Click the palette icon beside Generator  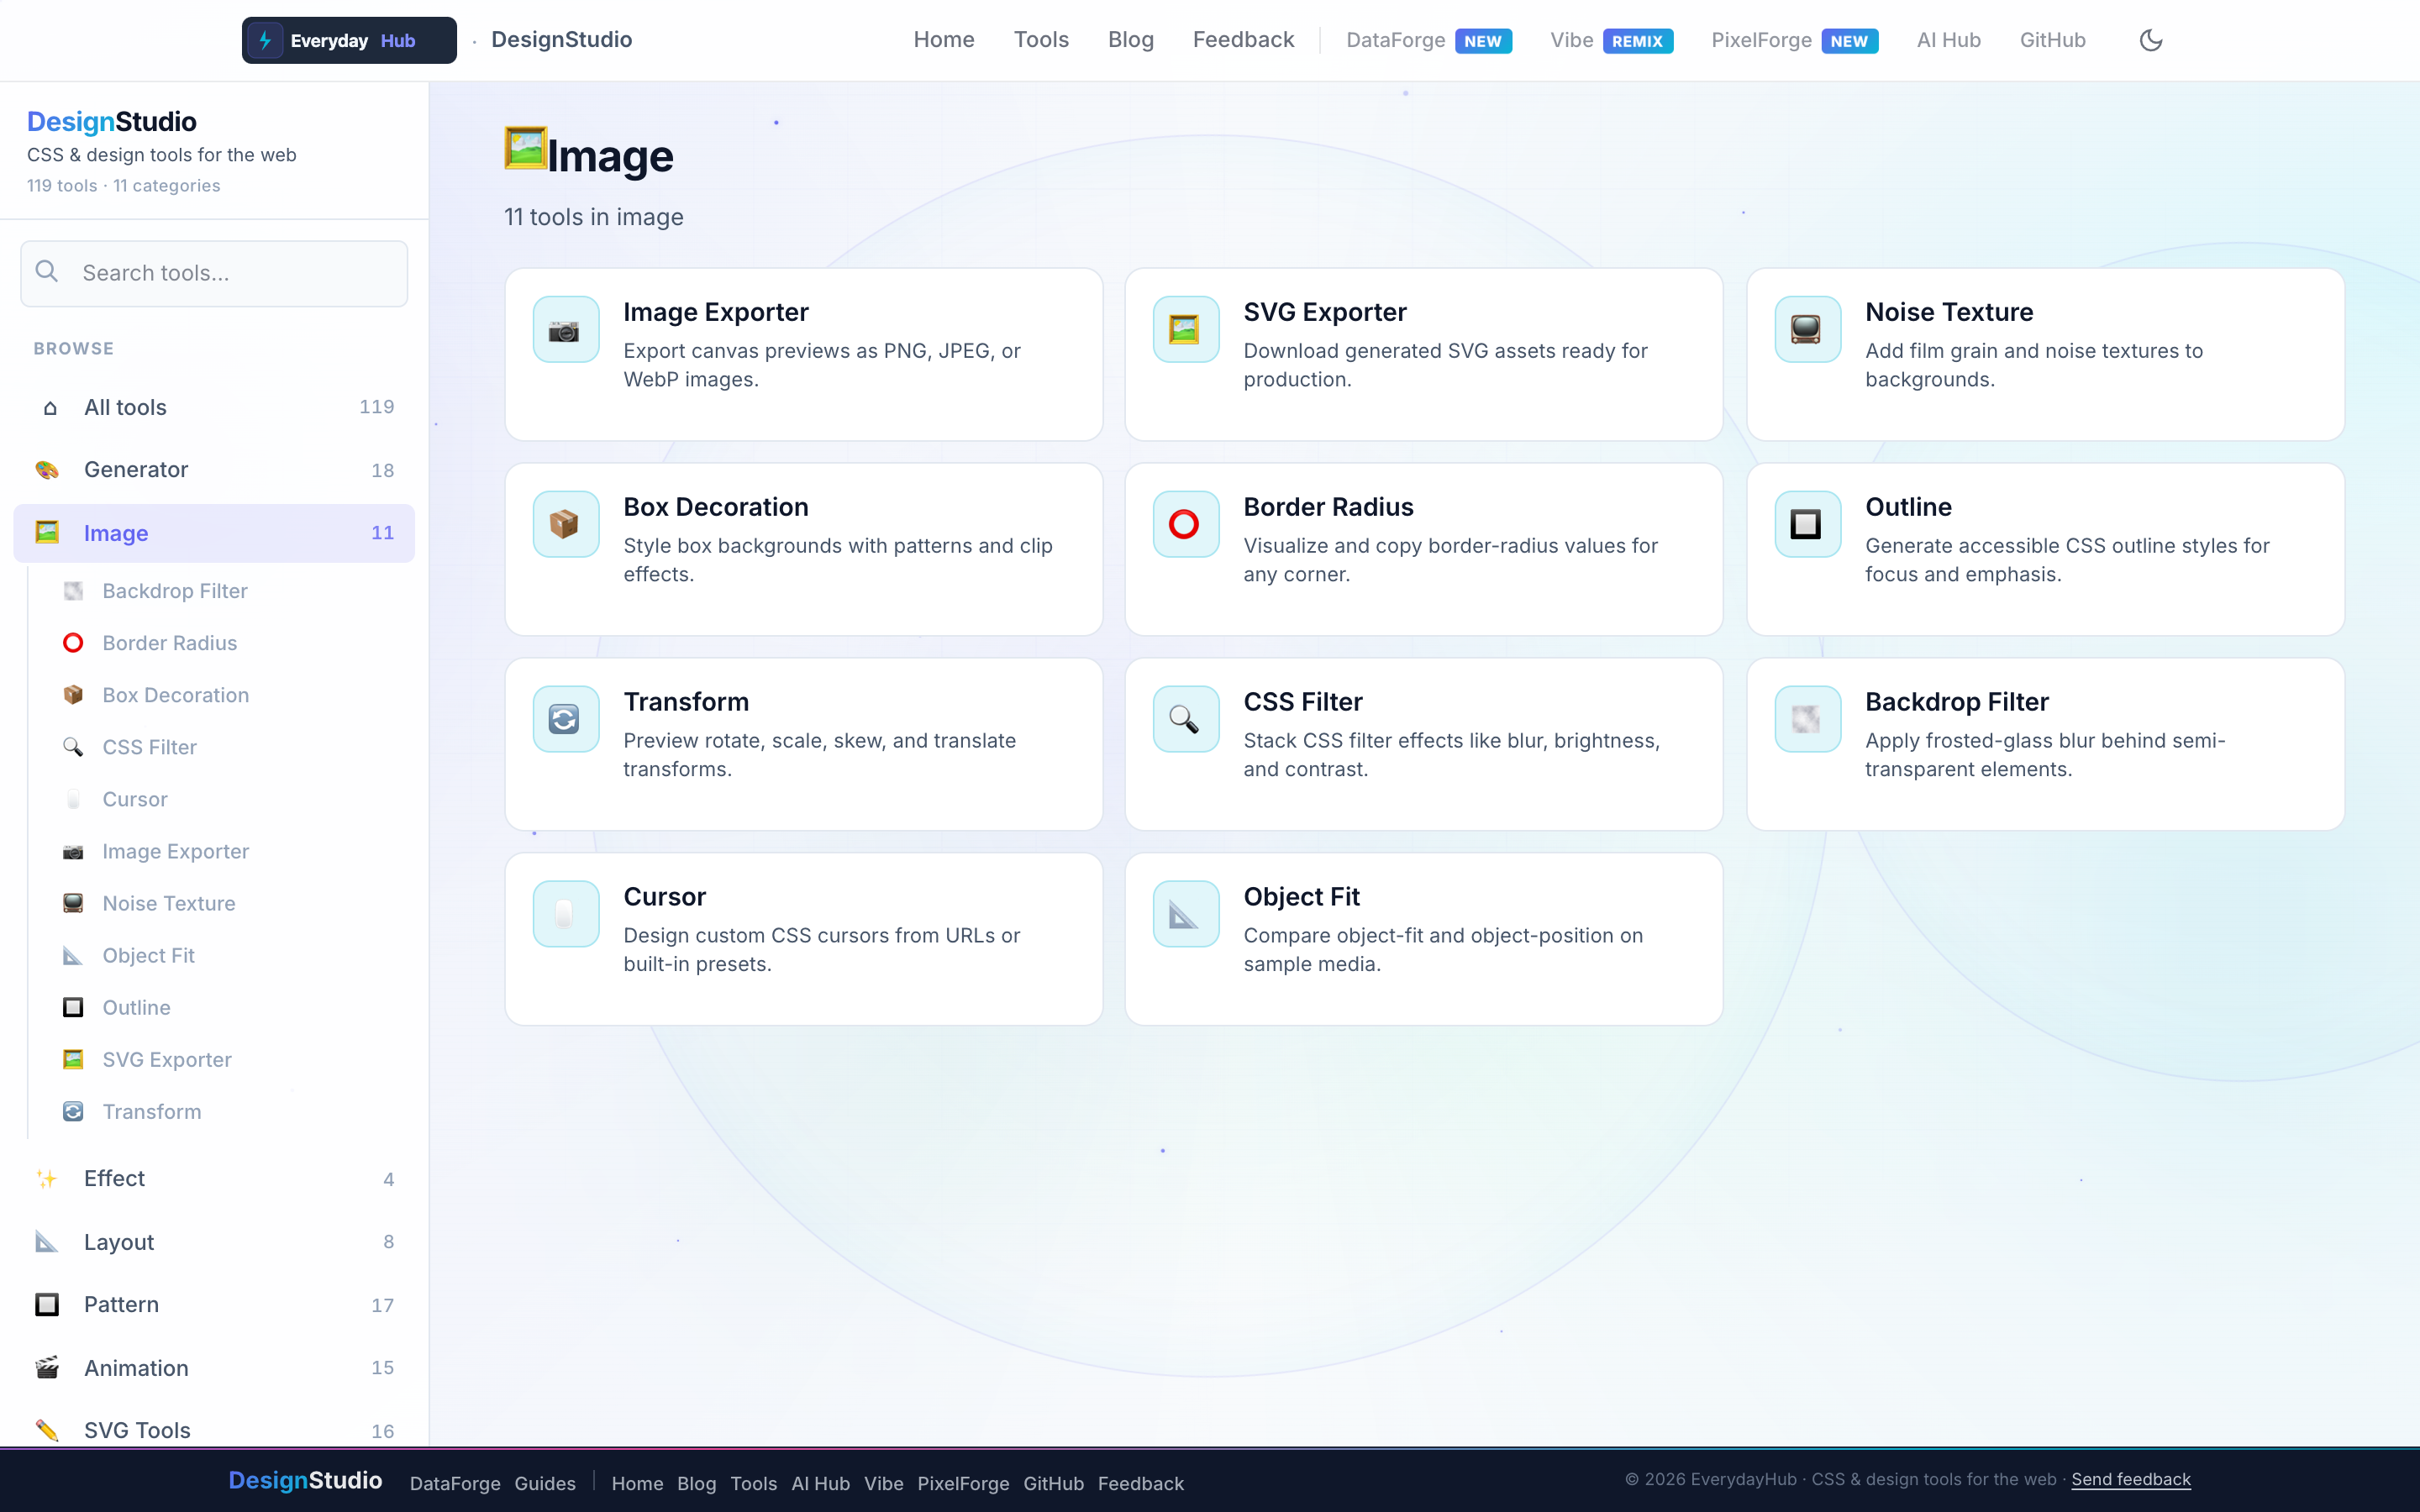tap(47, 470)
